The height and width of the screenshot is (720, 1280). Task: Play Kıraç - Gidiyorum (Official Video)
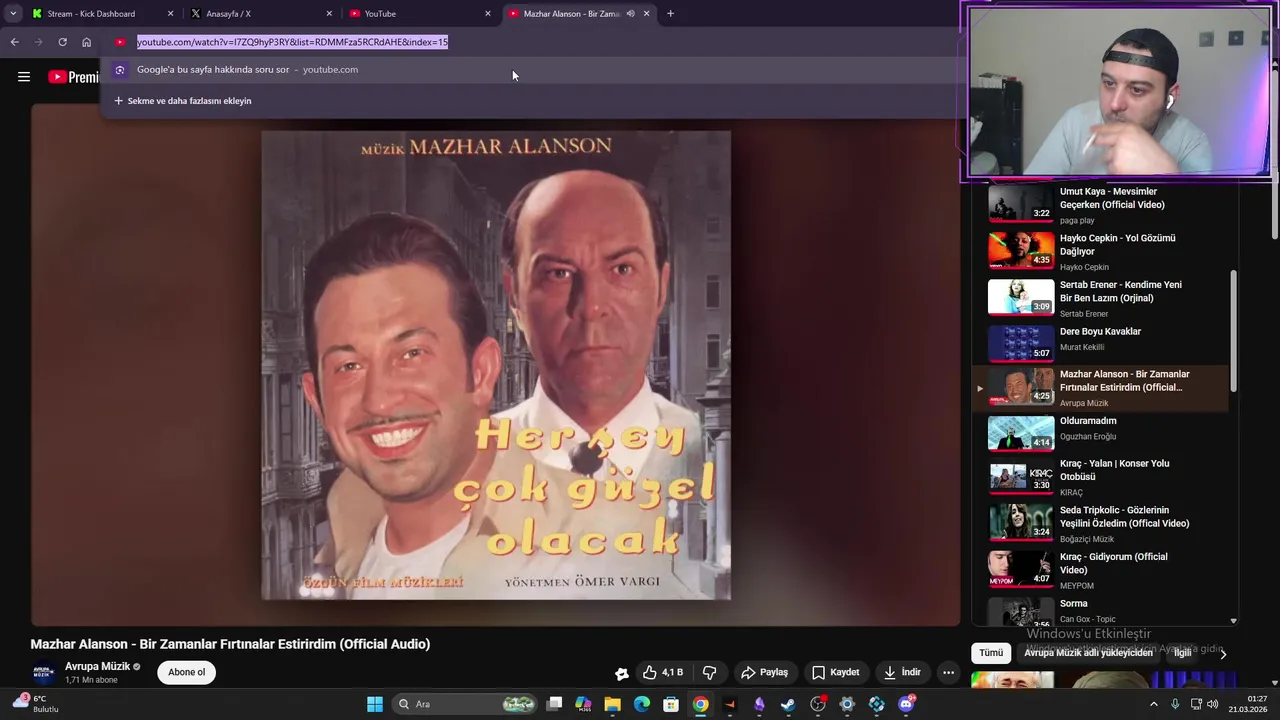(x=1100, y=570)
